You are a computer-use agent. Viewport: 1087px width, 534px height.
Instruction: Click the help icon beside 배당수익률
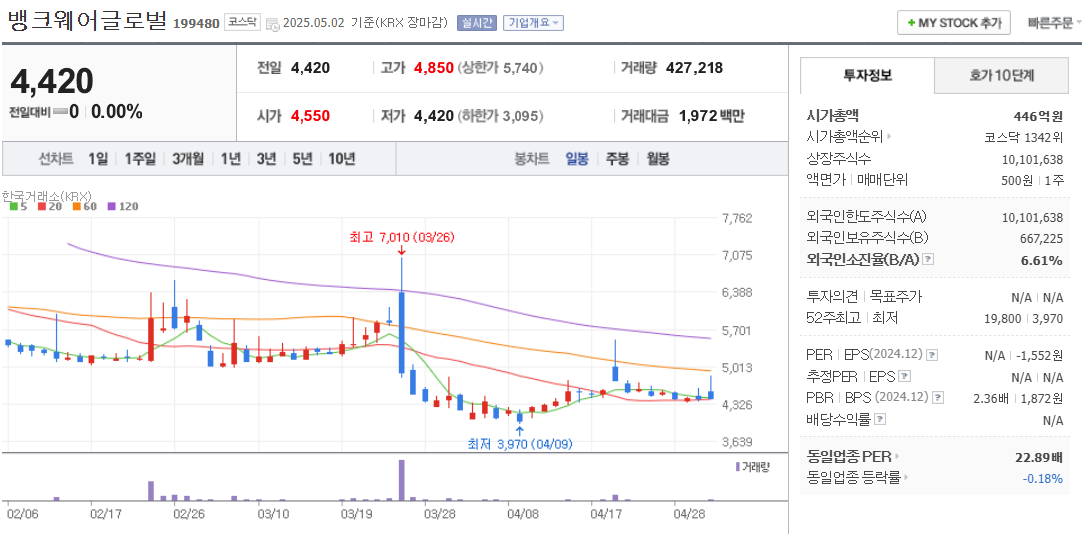coord(880,420)
